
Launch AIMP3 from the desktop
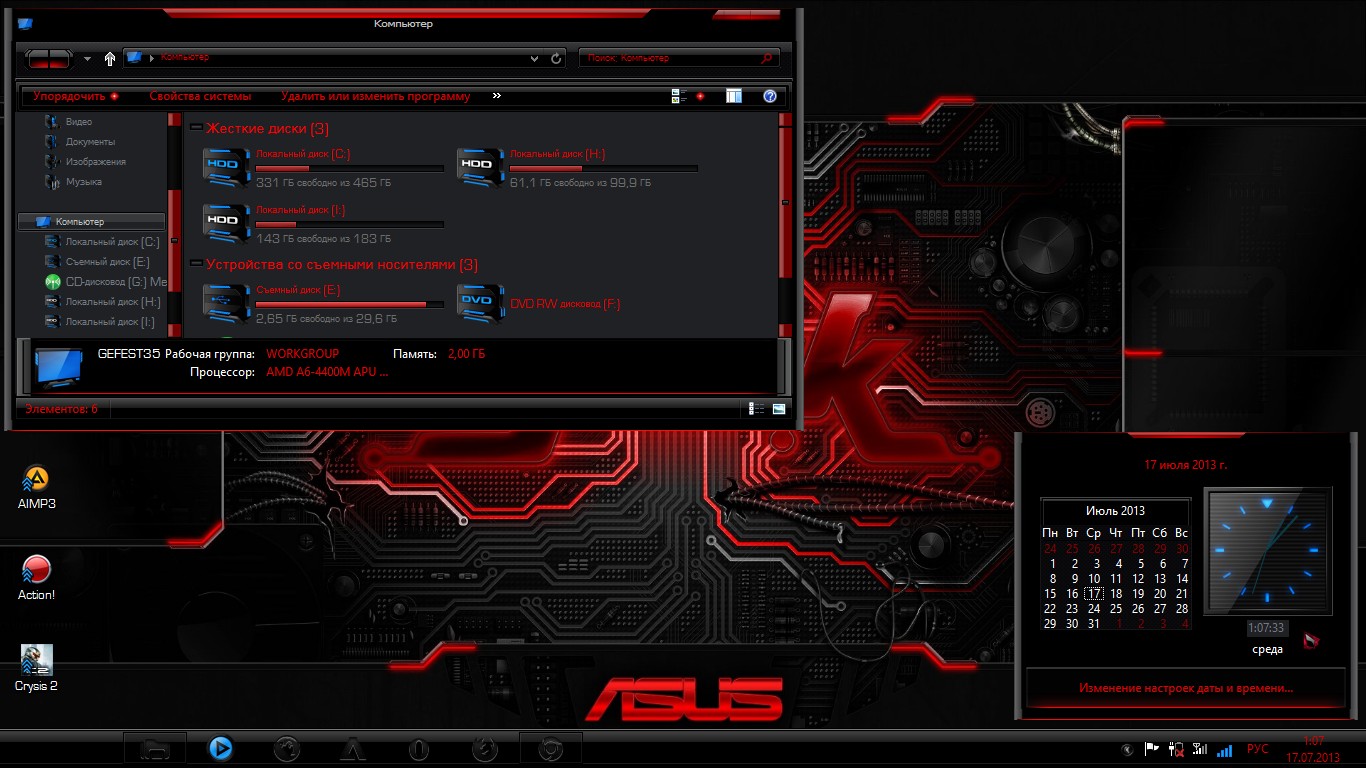point(36,488)
